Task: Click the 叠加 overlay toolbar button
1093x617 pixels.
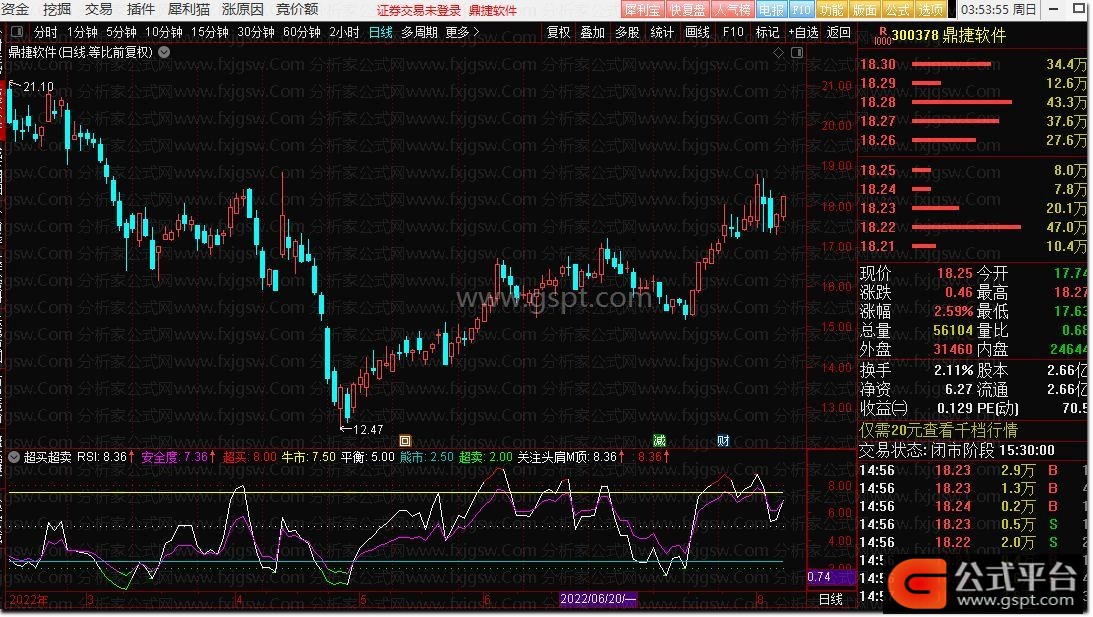Action: point(593,33)
